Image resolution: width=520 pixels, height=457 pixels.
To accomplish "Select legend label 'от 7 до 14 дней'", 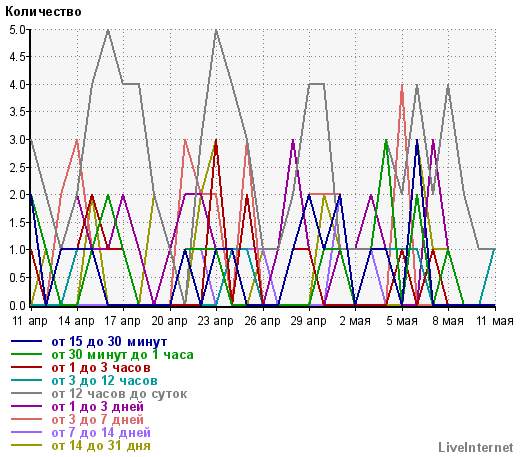I will pos(101,433).
